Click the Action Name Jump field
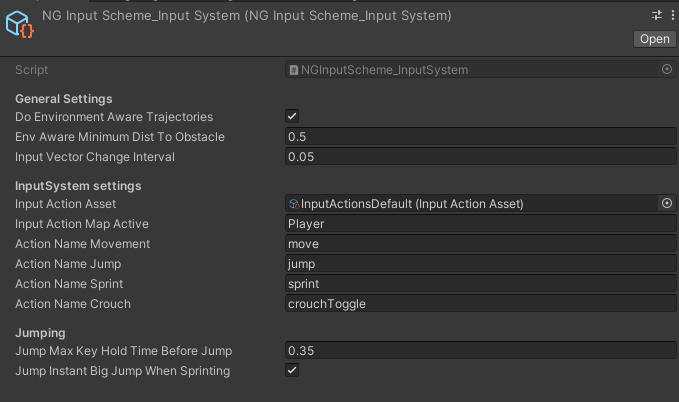The image size is (679, 402). pyautogui.click(x=480, y=264)
